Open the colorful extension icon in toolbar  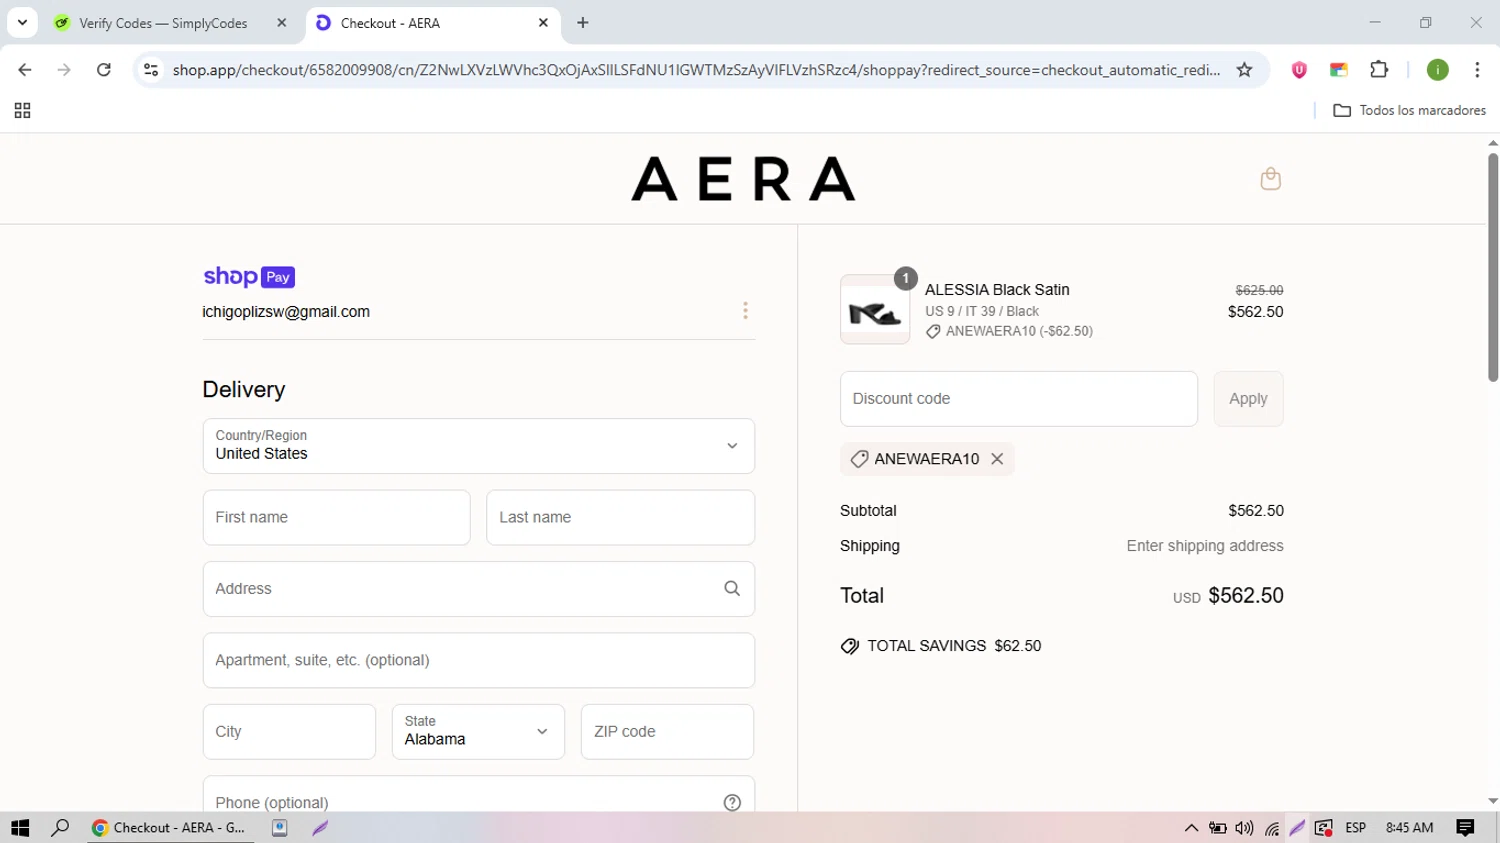(x=1338, y=70)
